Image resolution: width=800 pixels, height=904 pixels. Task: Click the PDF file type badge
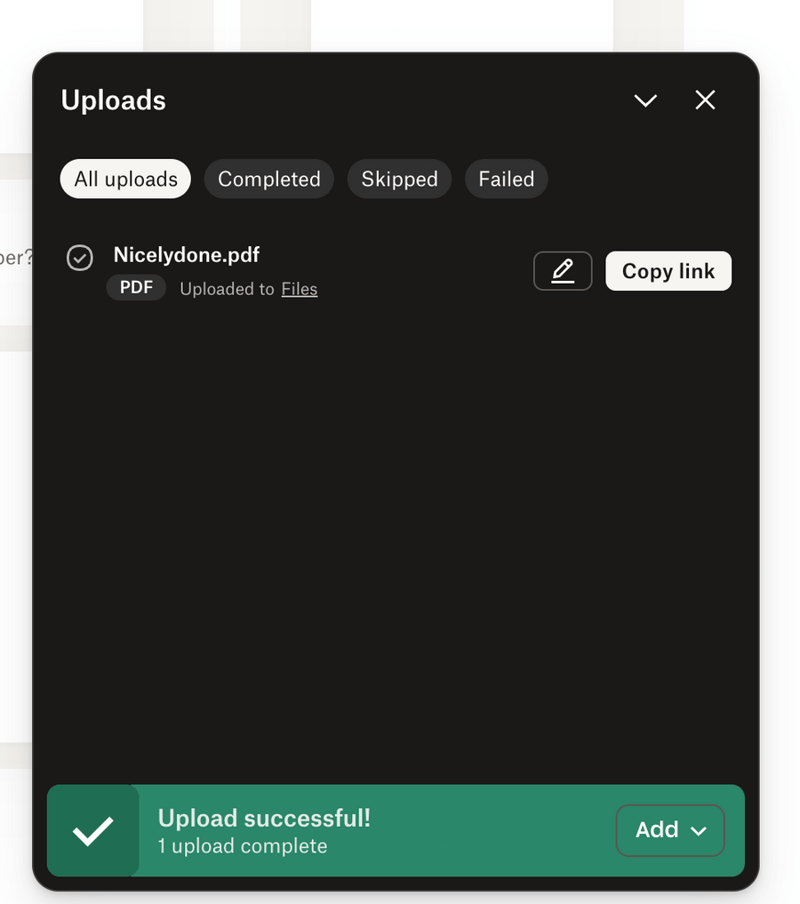pos(136,287)
